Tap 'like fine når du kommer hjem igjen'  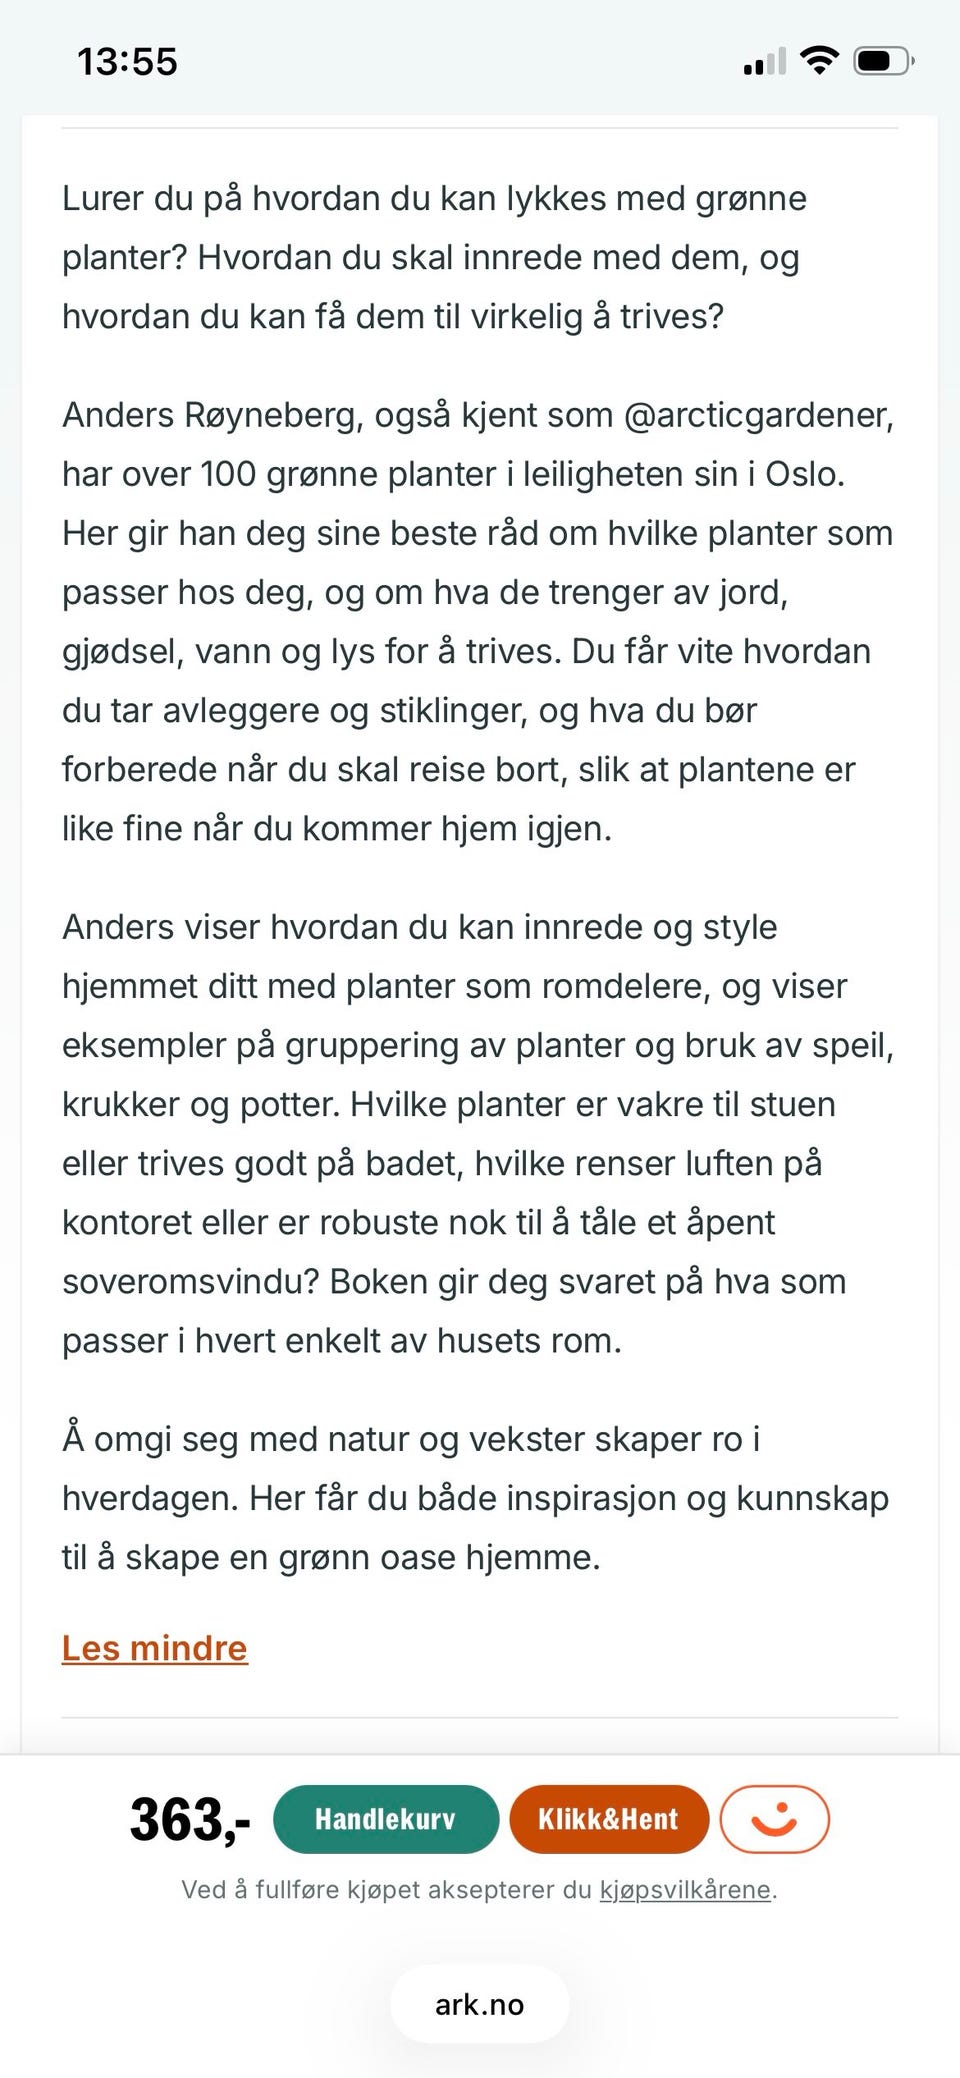(336, 828)
